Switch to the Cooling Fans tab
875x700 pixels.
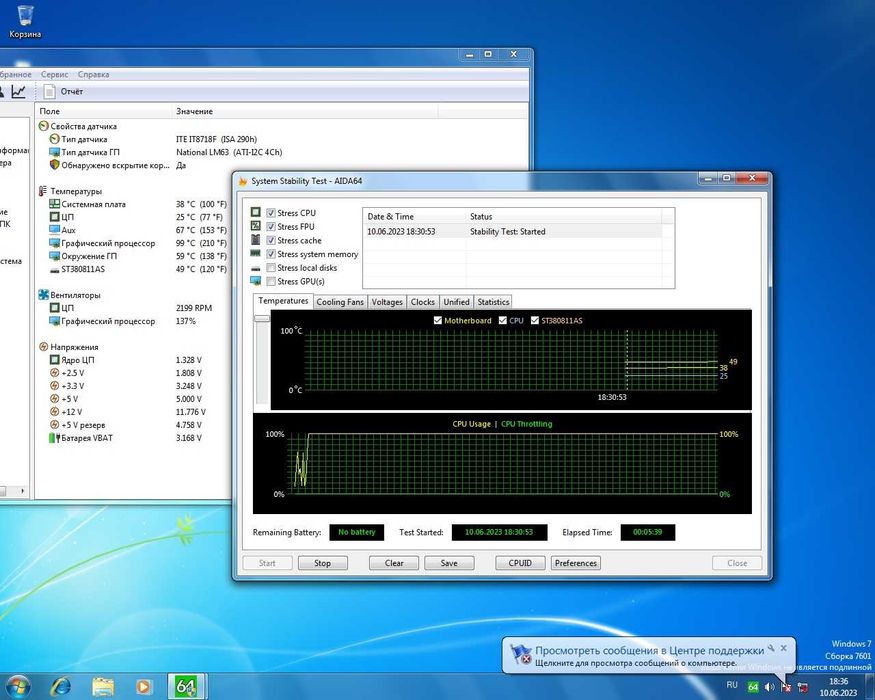(340, 302)
